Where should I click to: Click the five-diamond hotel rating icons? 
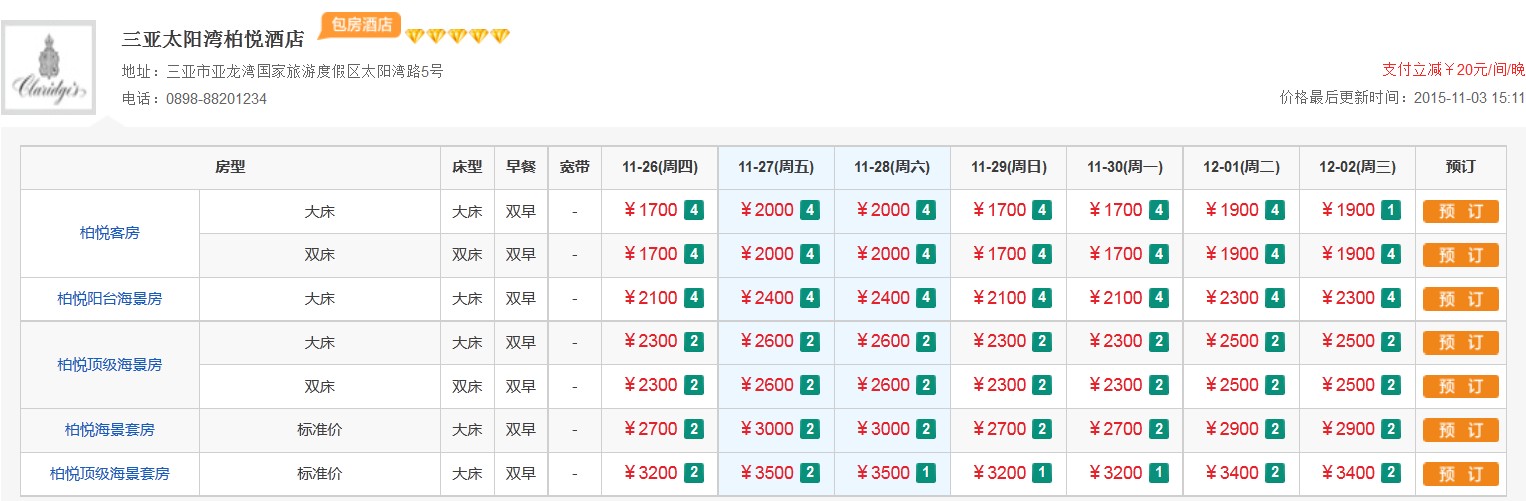coord(457,37)
